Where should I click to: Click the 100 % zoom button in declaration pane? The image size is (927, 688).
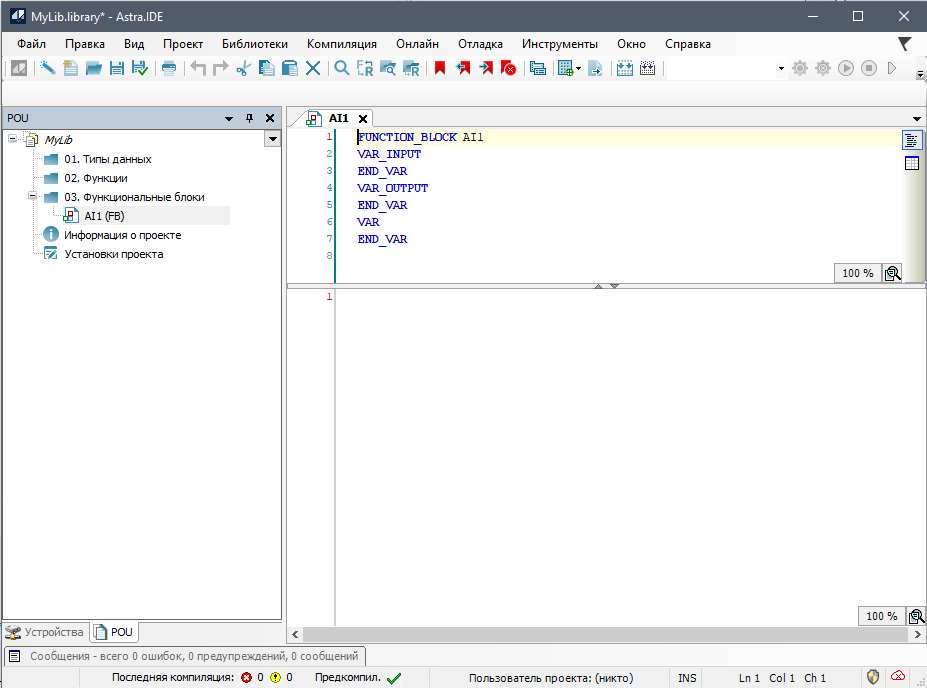857,273
